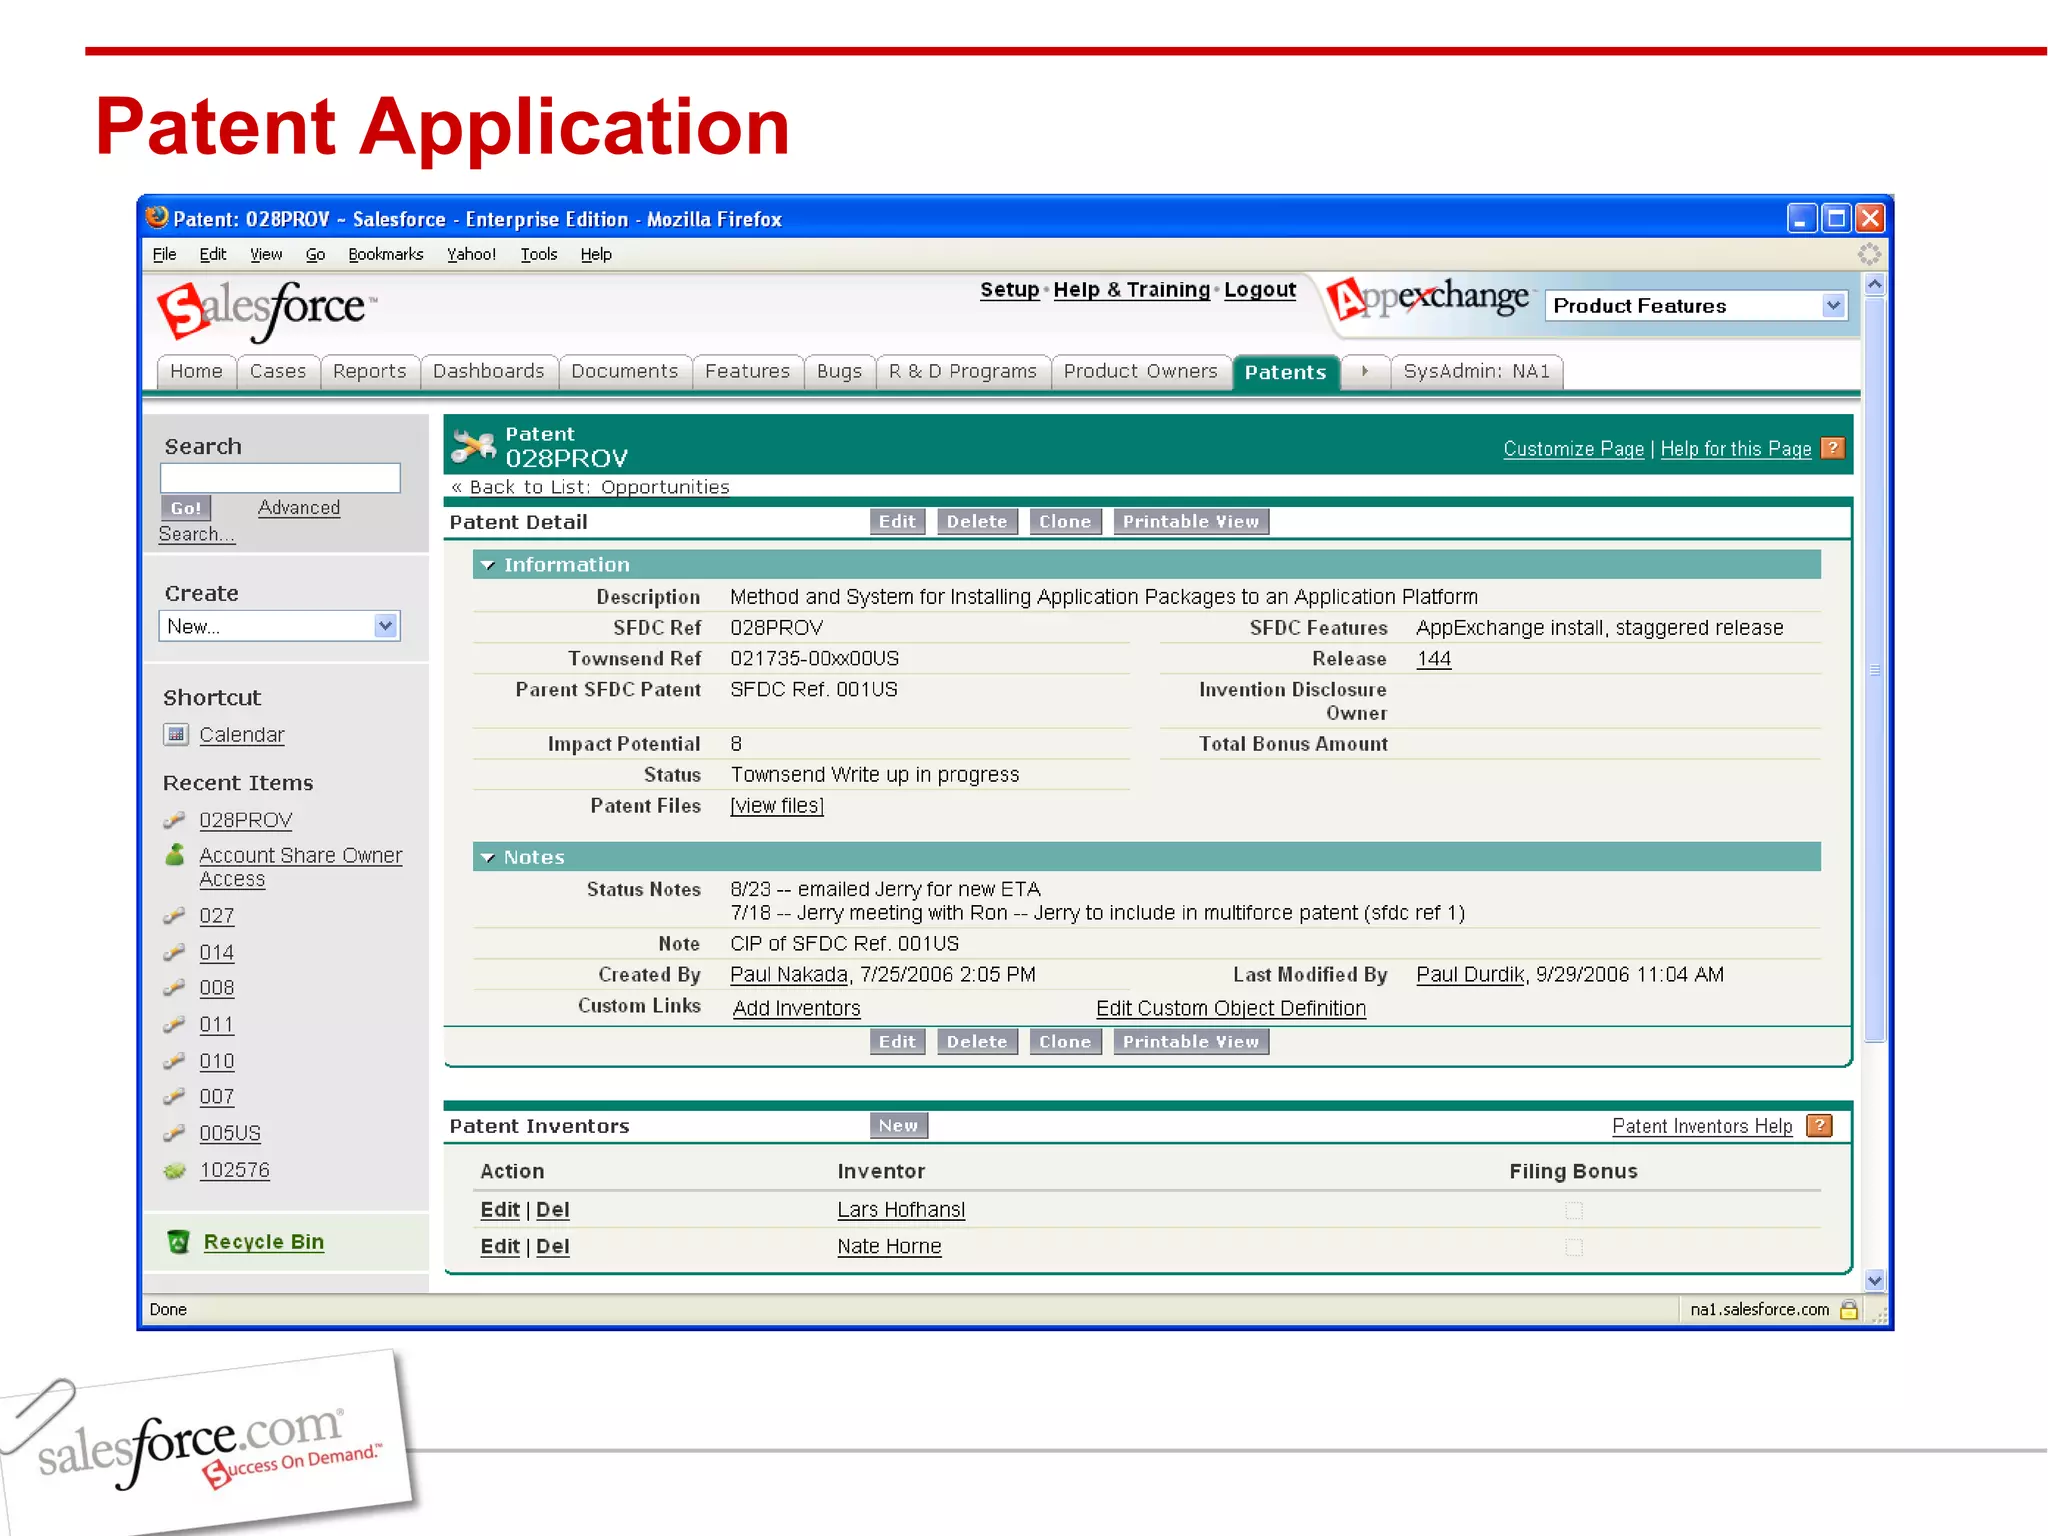Click the AppExchange logo
The width and height of the screenshot is (2048, 1536).
tap(1428, 298)
